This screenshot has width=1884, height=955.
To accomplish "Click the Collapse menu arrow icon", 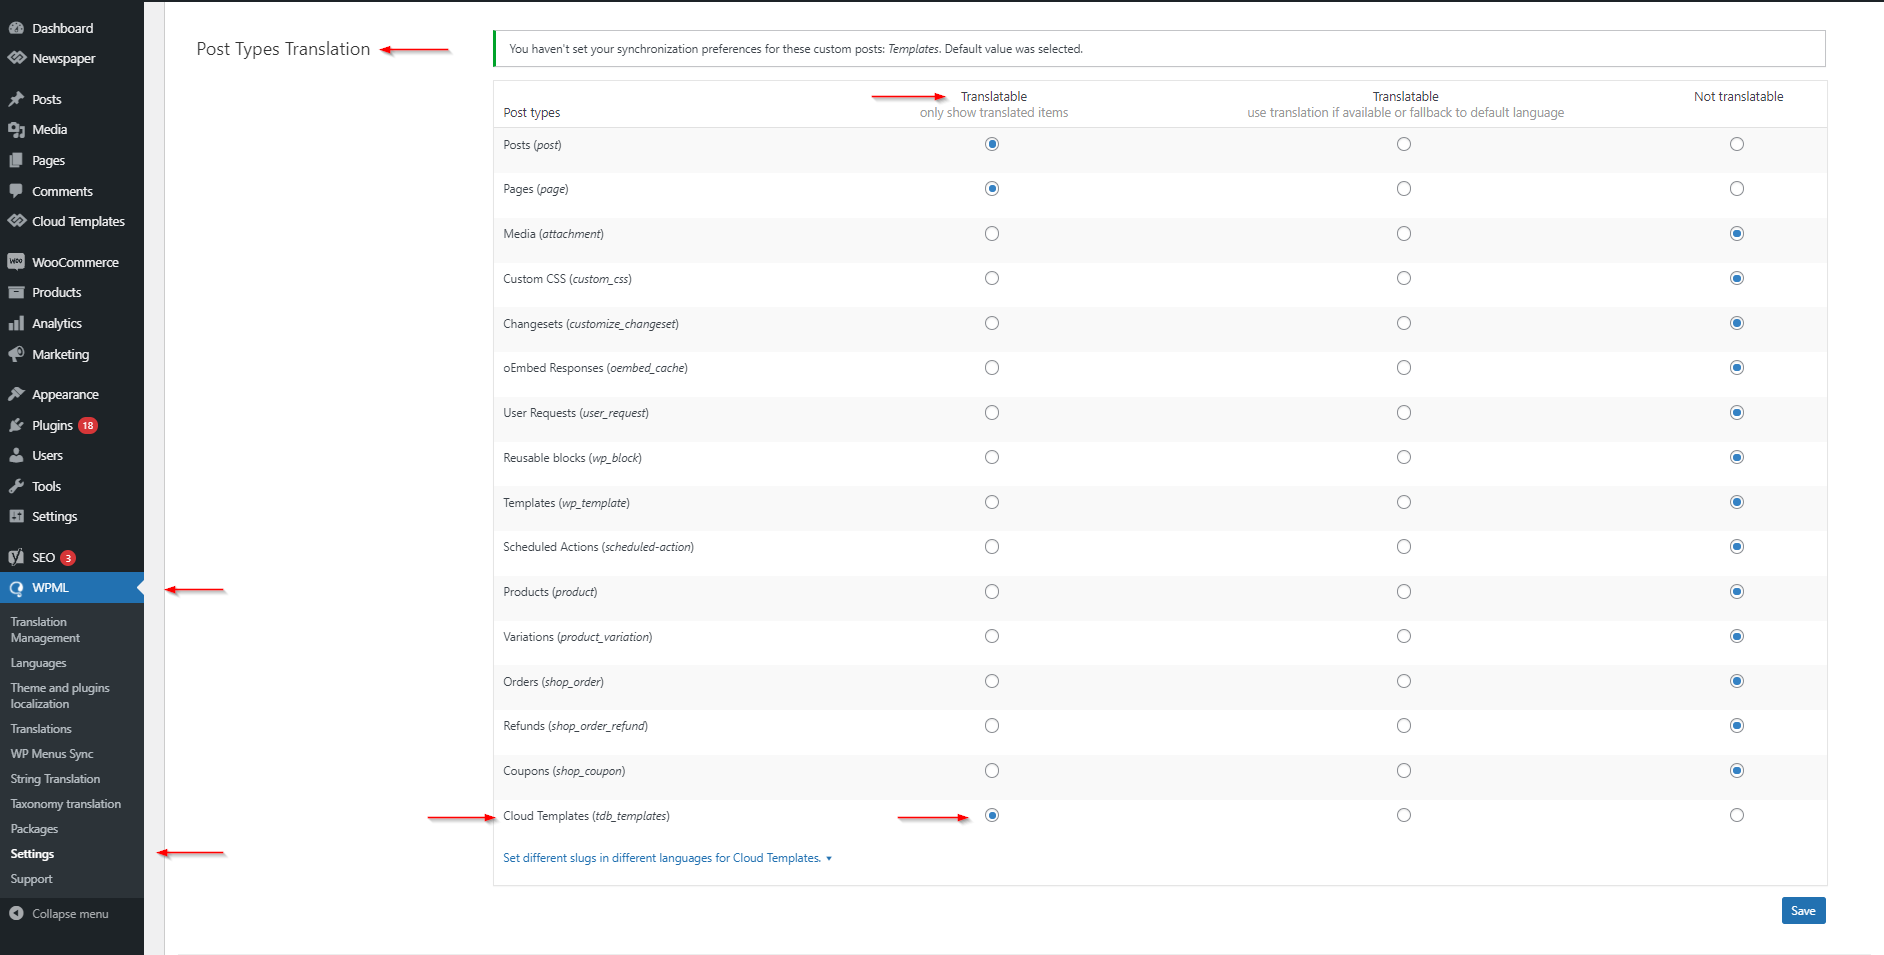I will (16, 913).
